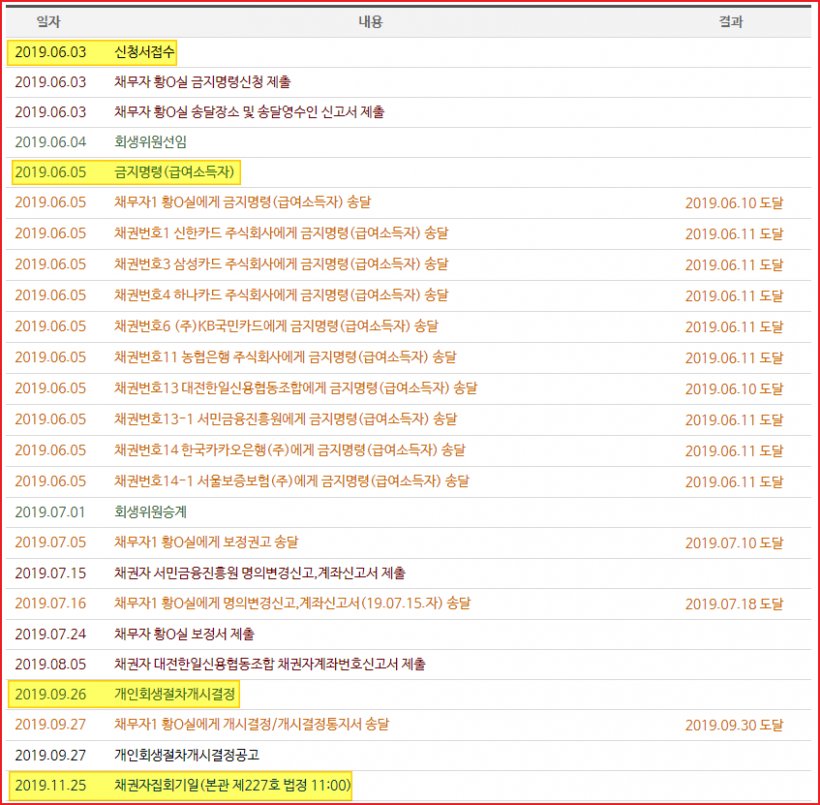
Task: Click 도달 result for 한국카카오은행 row
Action: tap(734, 451)
